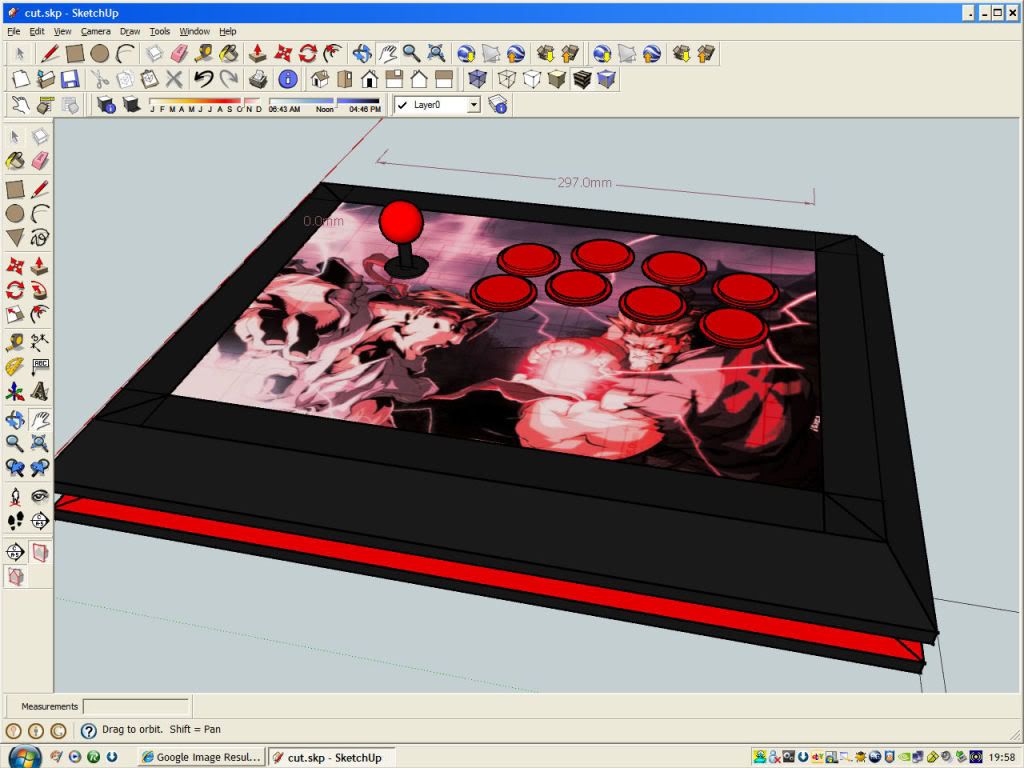
Task: Switch to Google Image Result taskbar window
Action: [x=202, y=757]
